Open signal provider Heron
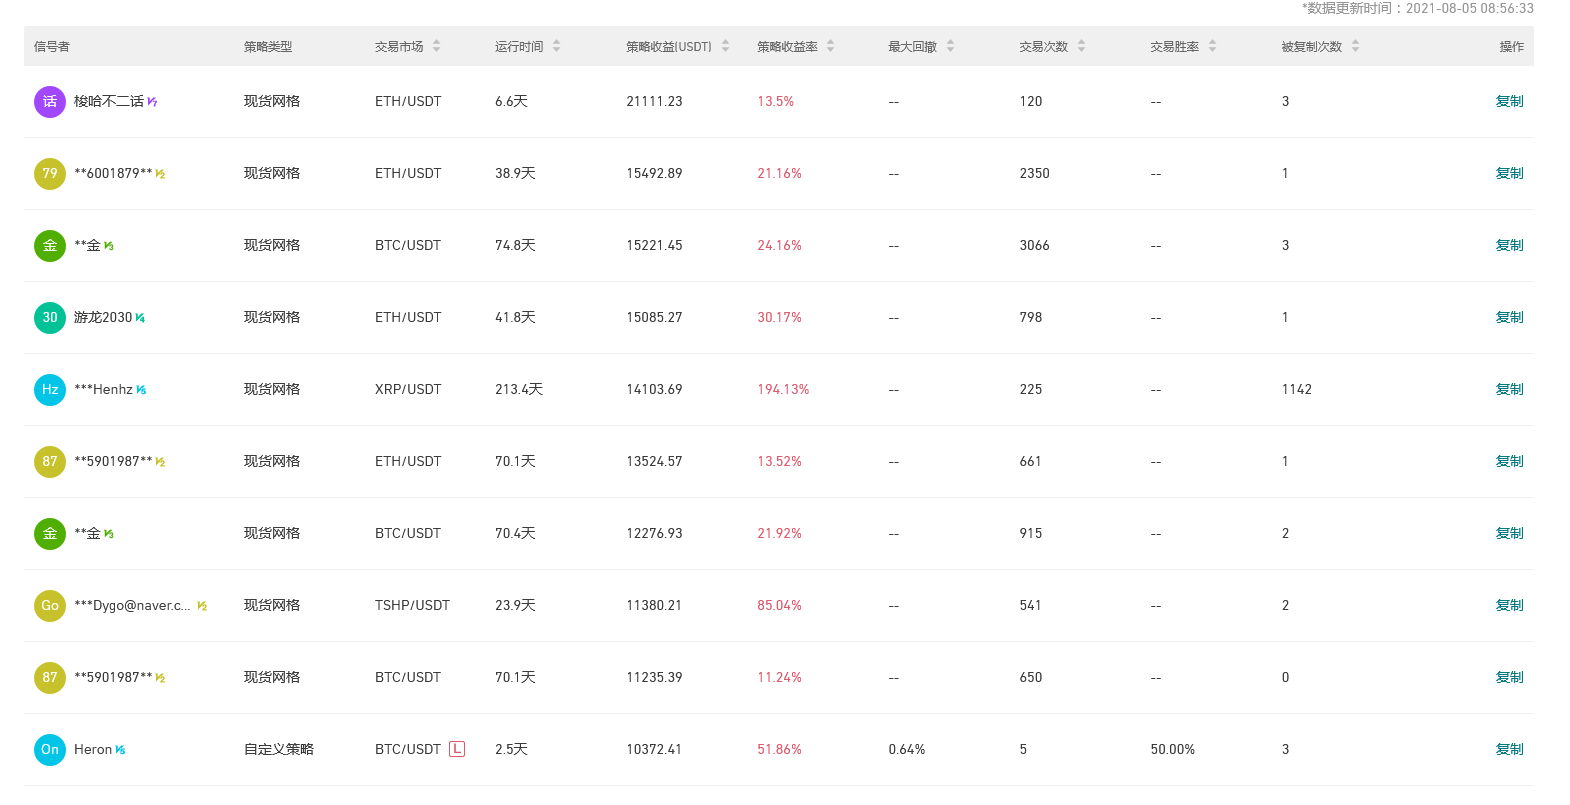Image resolution: width=1570 pixels, height=805 pixels. click(x=93, y=749)
